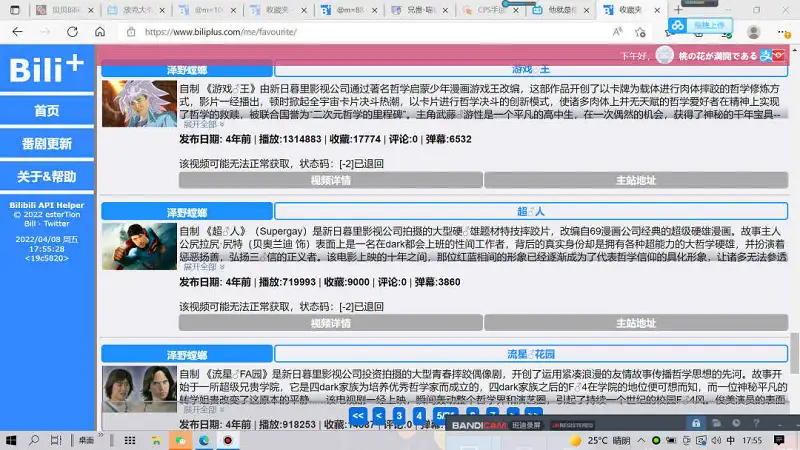The height and width of the screenshot is (450, 800).
Task: Open 首页 in the sidebar
Action: coord(47,111)
